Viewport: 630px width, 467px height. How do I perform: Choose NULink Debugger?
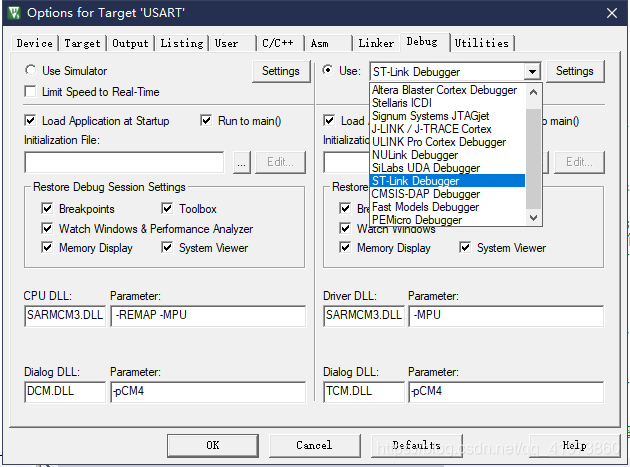[447, 155]
